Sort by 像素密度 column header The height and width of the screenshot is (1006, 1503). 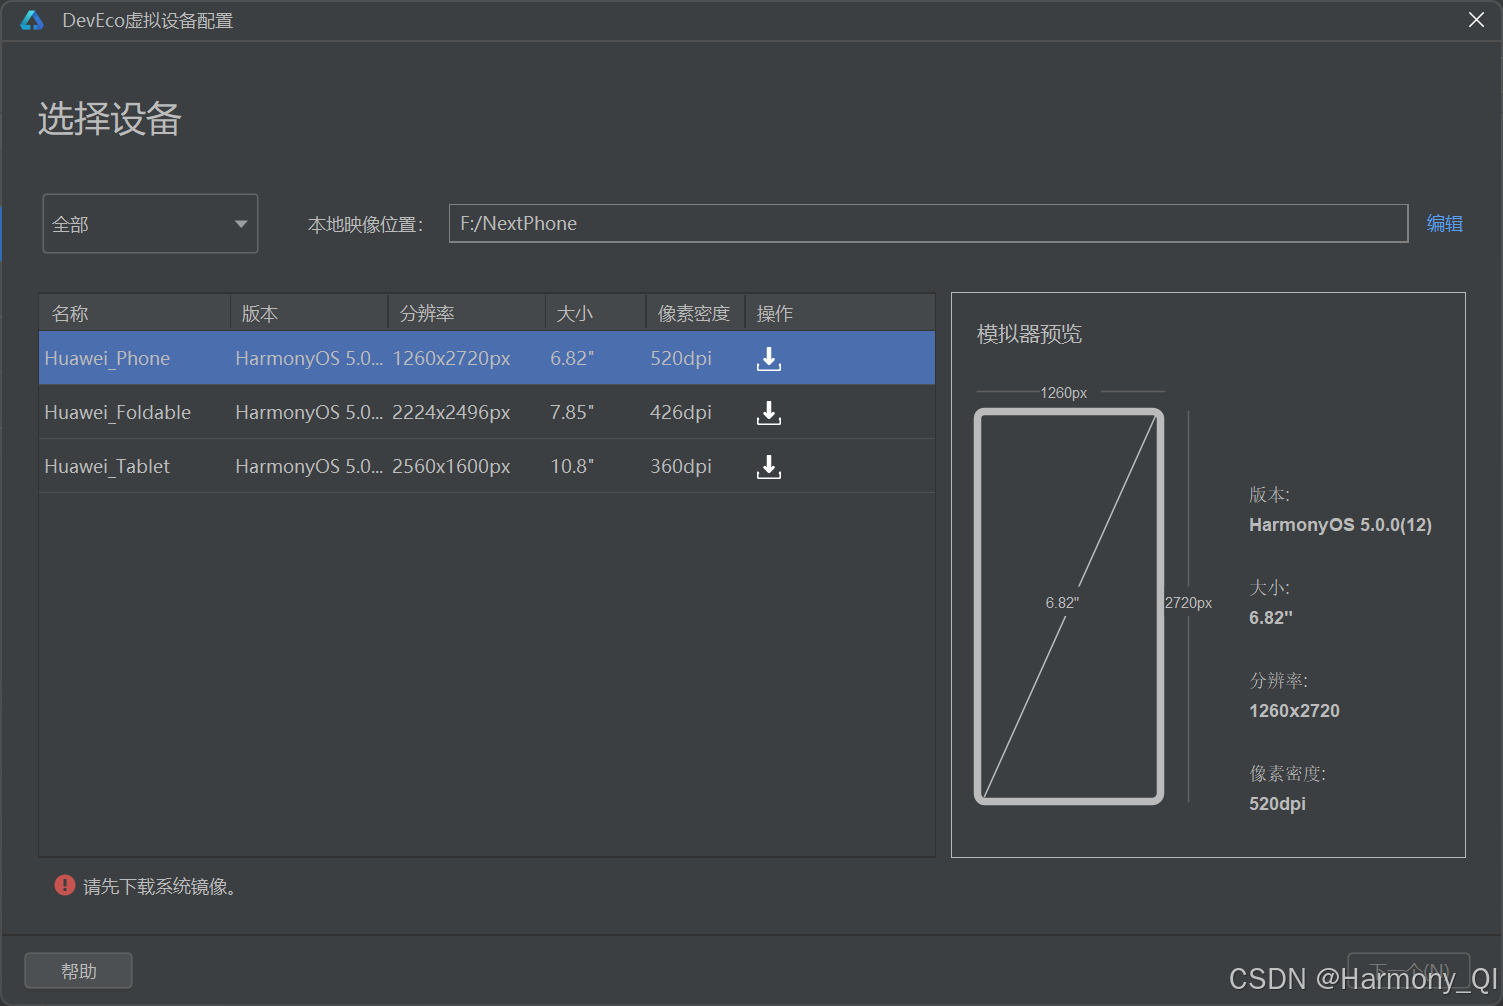point(695,313)
